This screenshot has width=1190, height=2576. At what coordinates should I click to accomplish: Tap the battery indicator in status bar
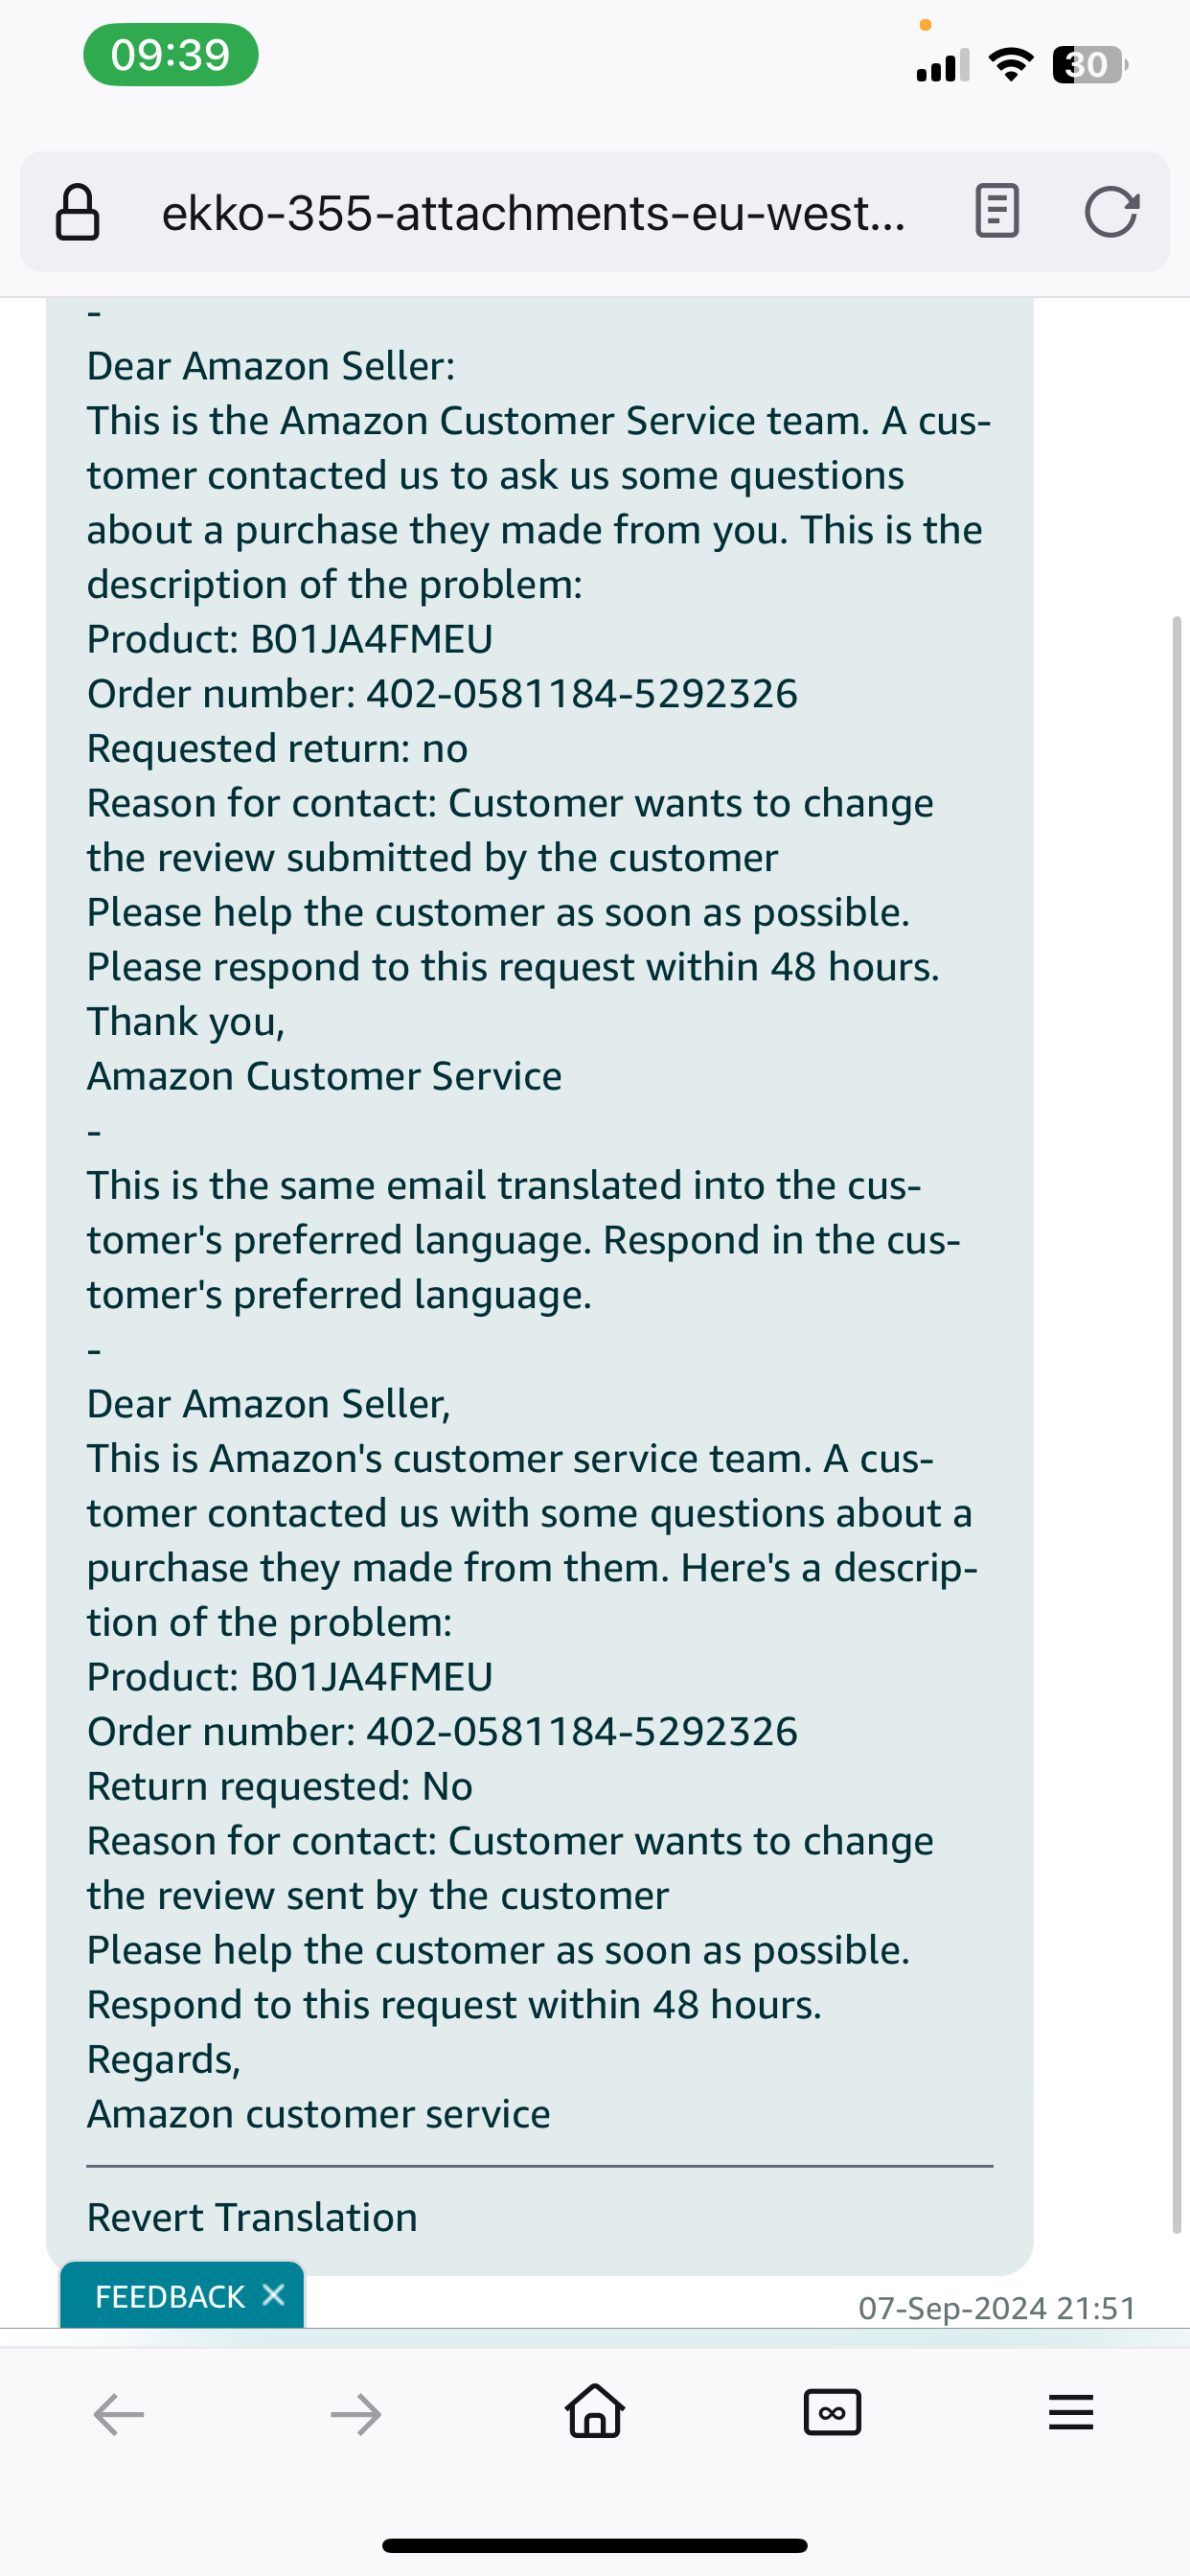point(1089,65)
